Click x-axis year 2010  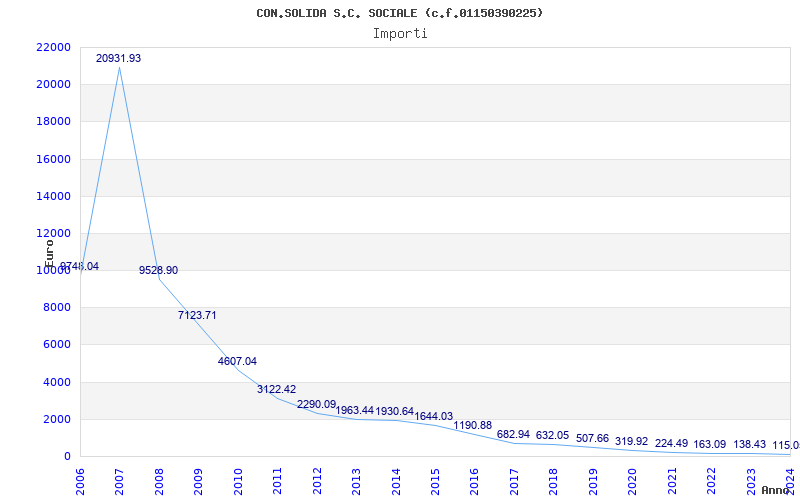tap(238, 481)
